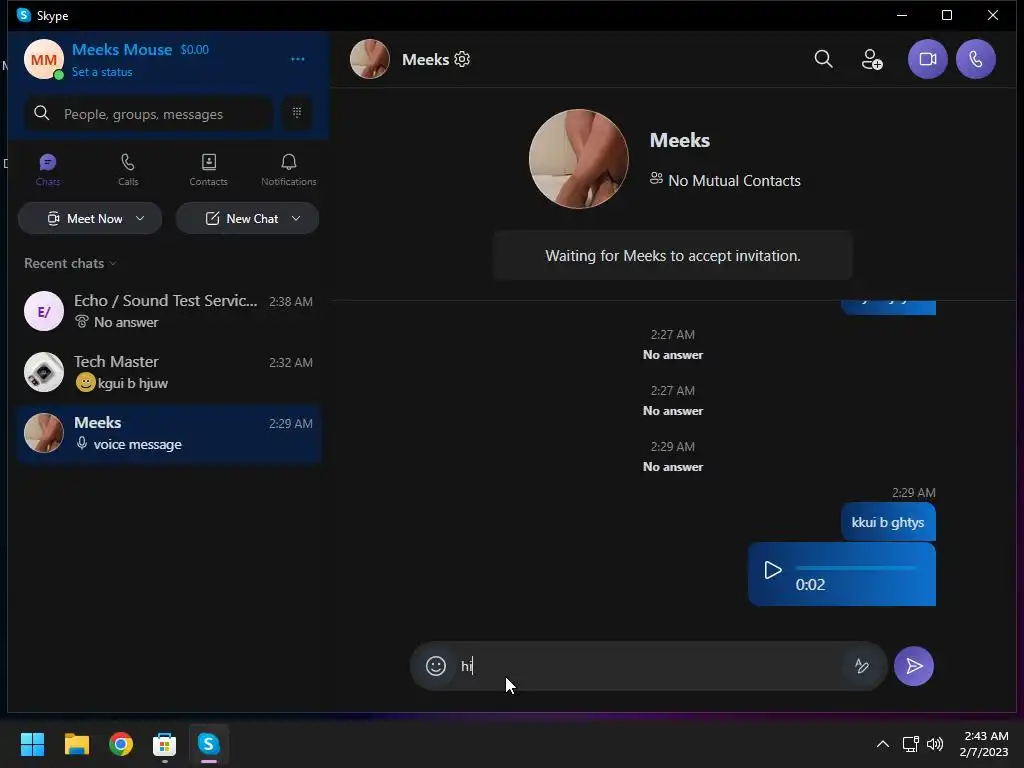
Task: Start an audio call with Meeks
Action: [976, 59]
